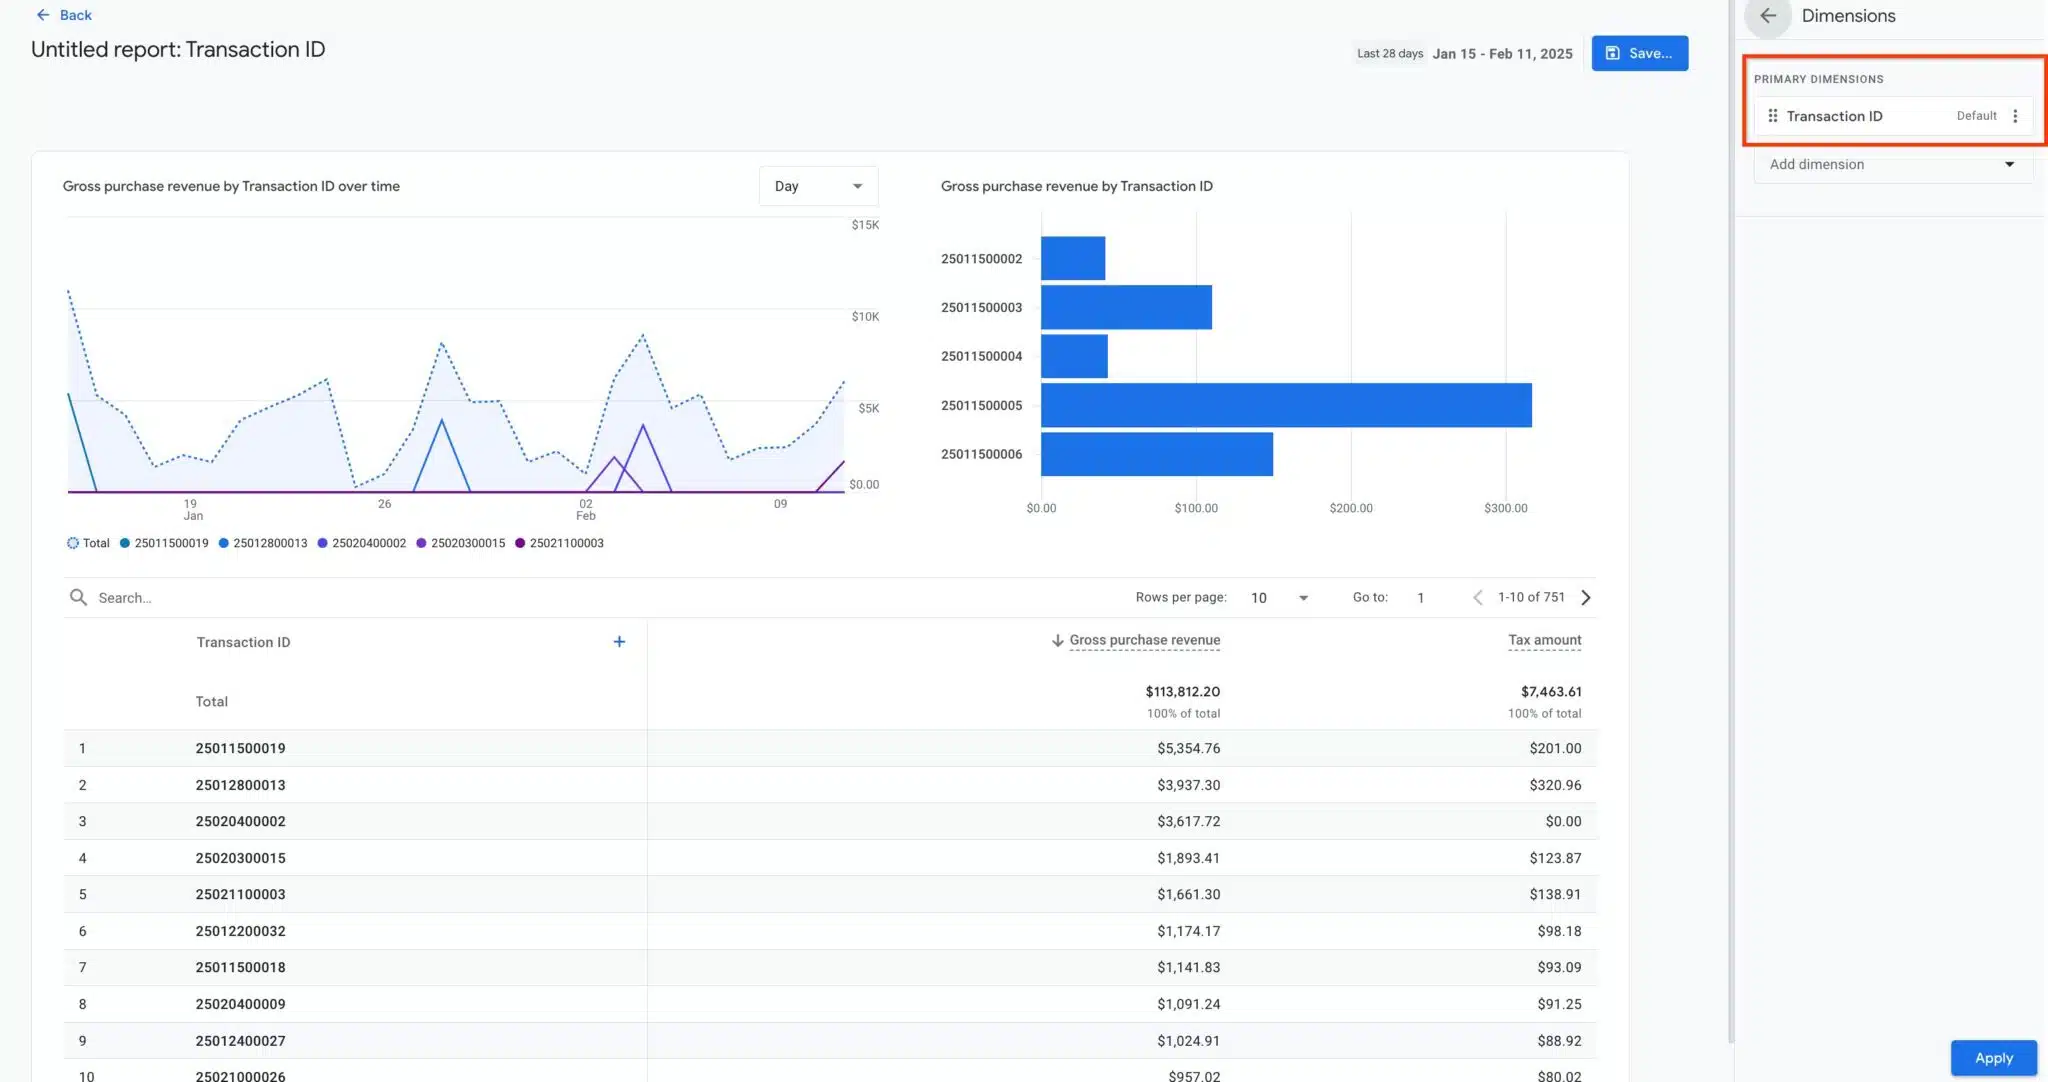Open the Day granularity dropdown

pyautogui.click(x=818, y=186)
